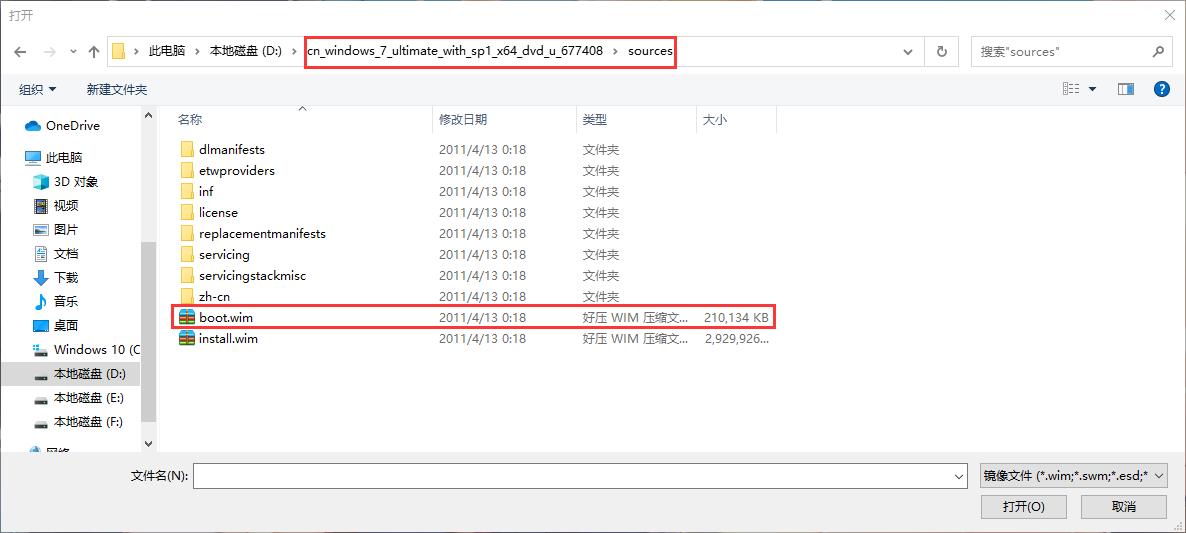Expand the address bar history dropdown
Screen dimensions: 1186x533
coord(908,51)
